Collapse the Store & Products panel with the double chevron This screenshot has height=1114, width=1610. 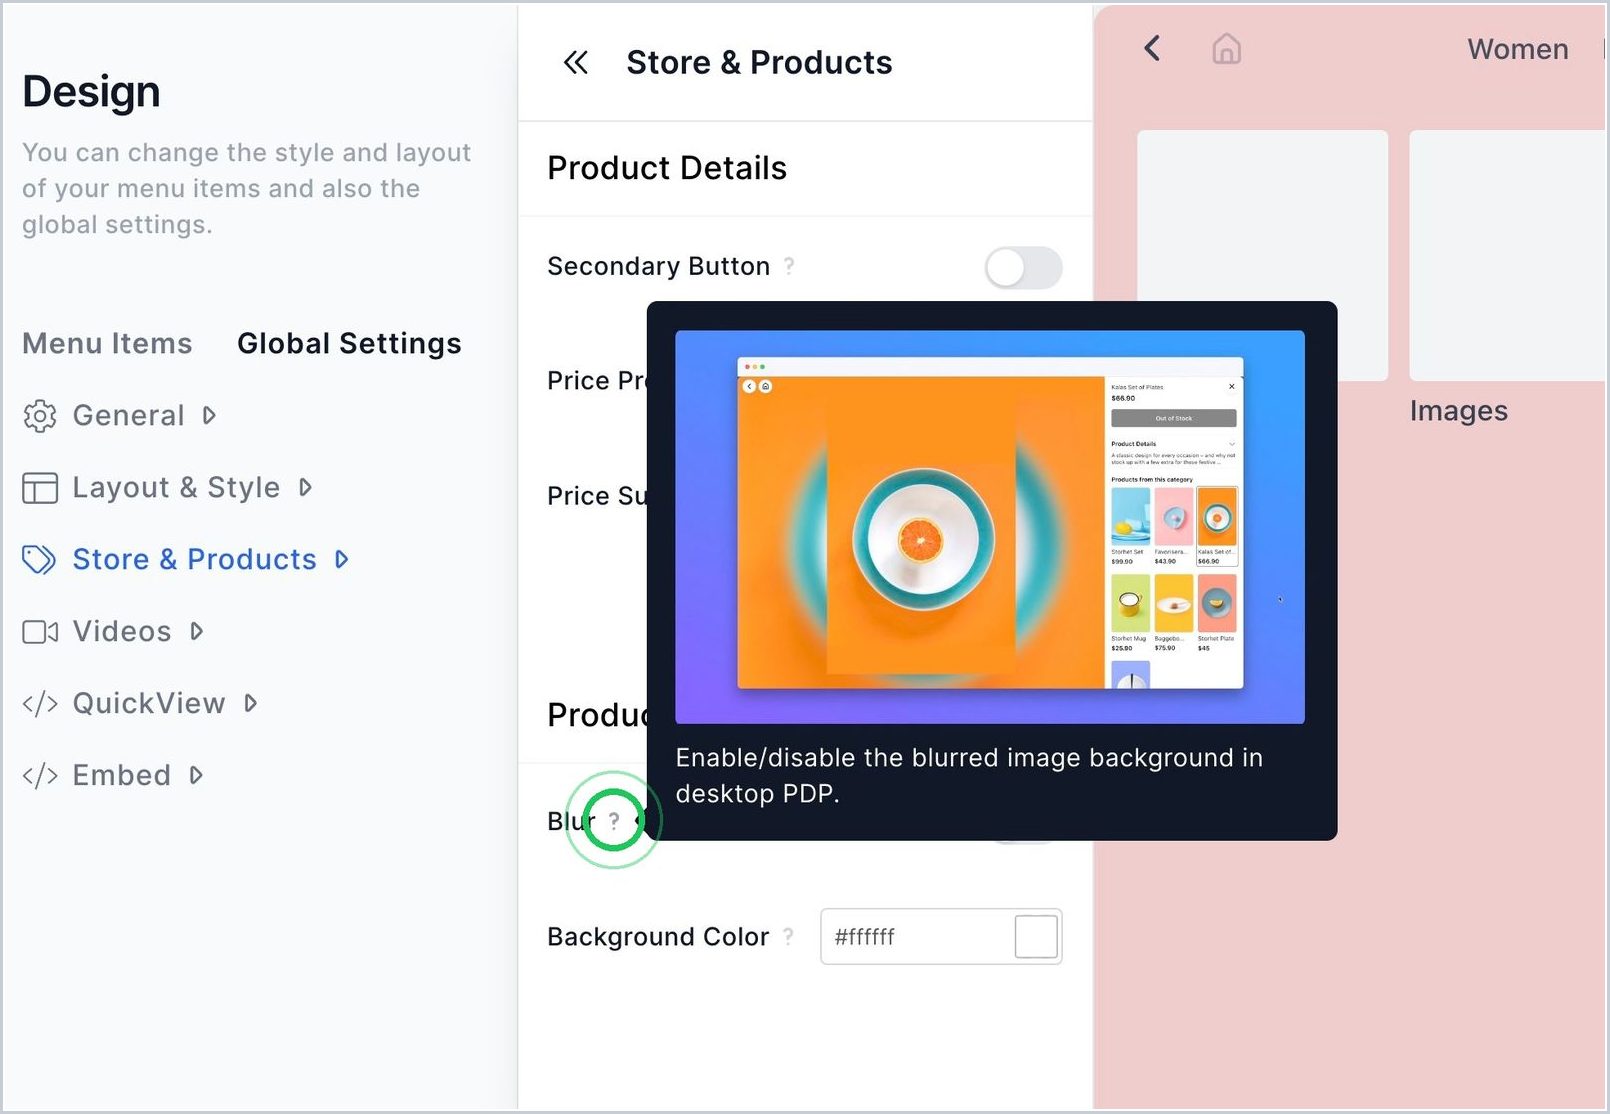[575, 63]
